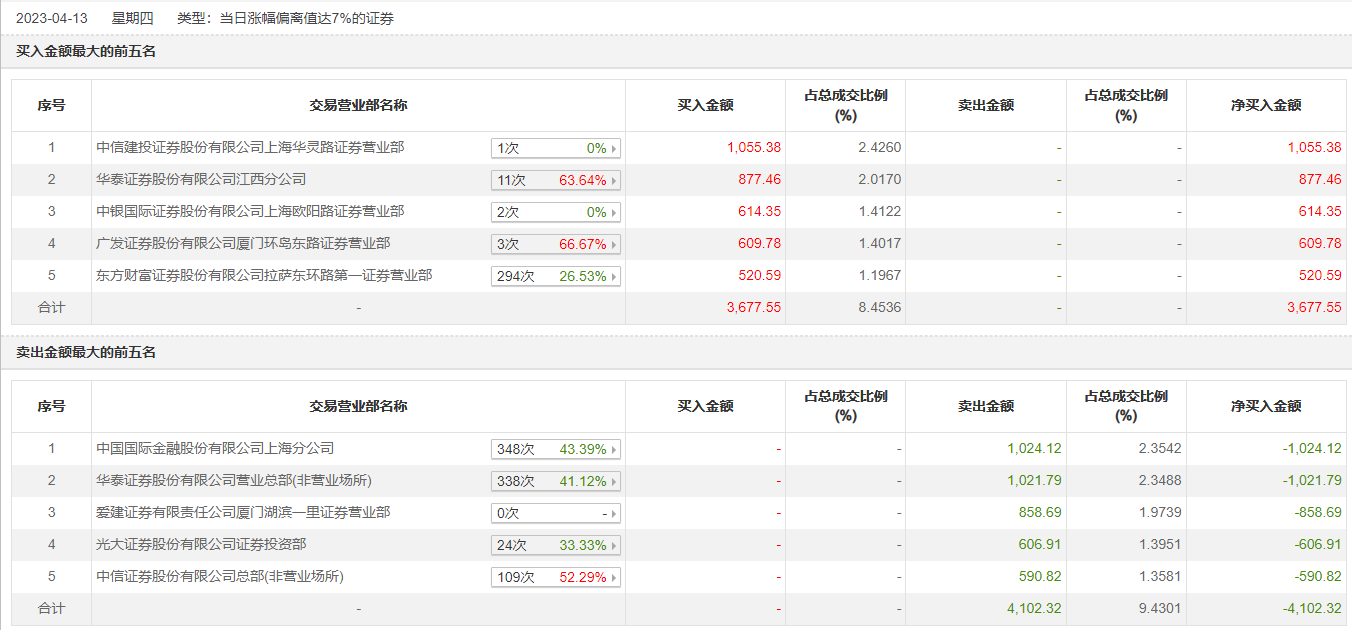Click 中国国际金融股份有限公司上海分公司 link
1352x630 pixels.
point(215,448)
